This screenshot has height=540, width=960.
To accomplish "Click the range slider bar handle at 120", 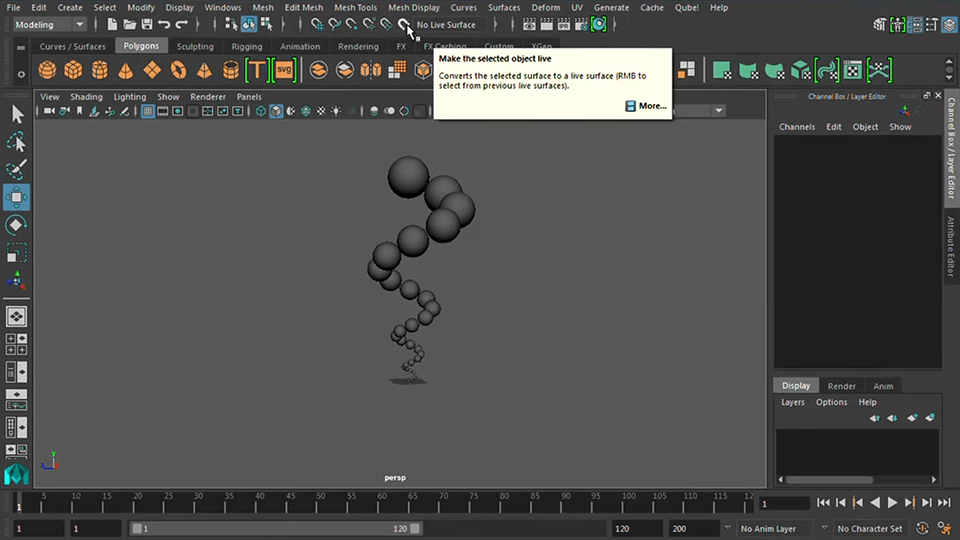I will tap(415, 528).
